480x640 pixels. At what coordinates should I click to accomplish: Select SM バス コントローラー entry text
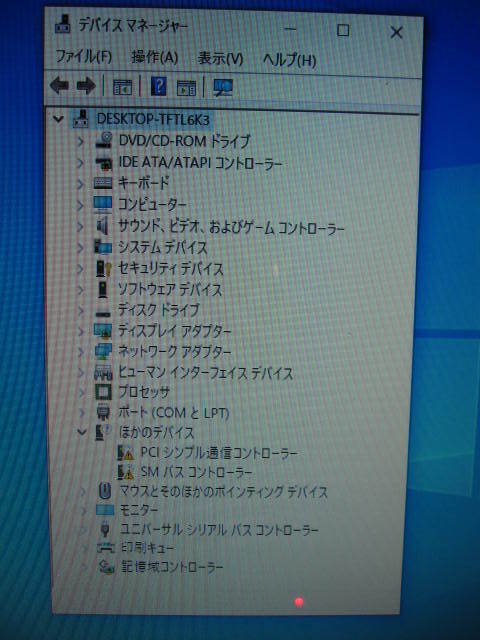(196, 473)
